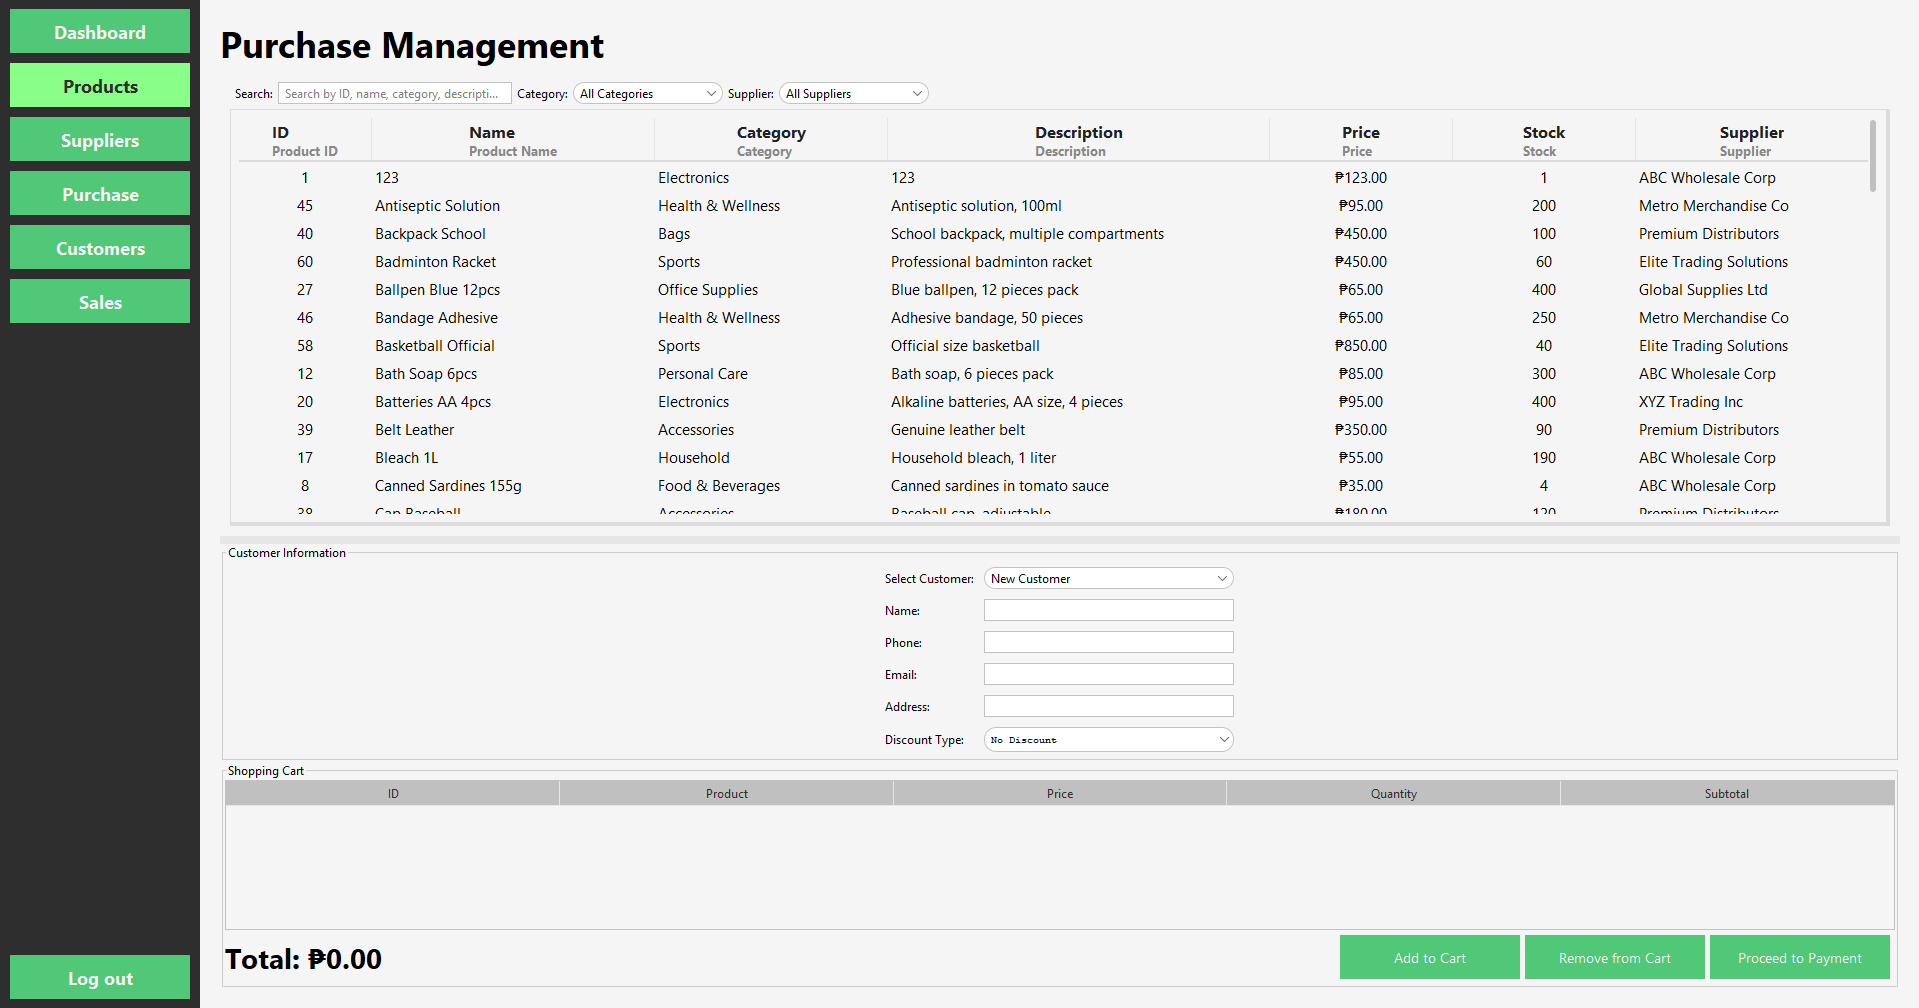Viewport: 1919px width, 1008px height.
Task: Sort products by the Price column header
Action: coord(1360,132)
